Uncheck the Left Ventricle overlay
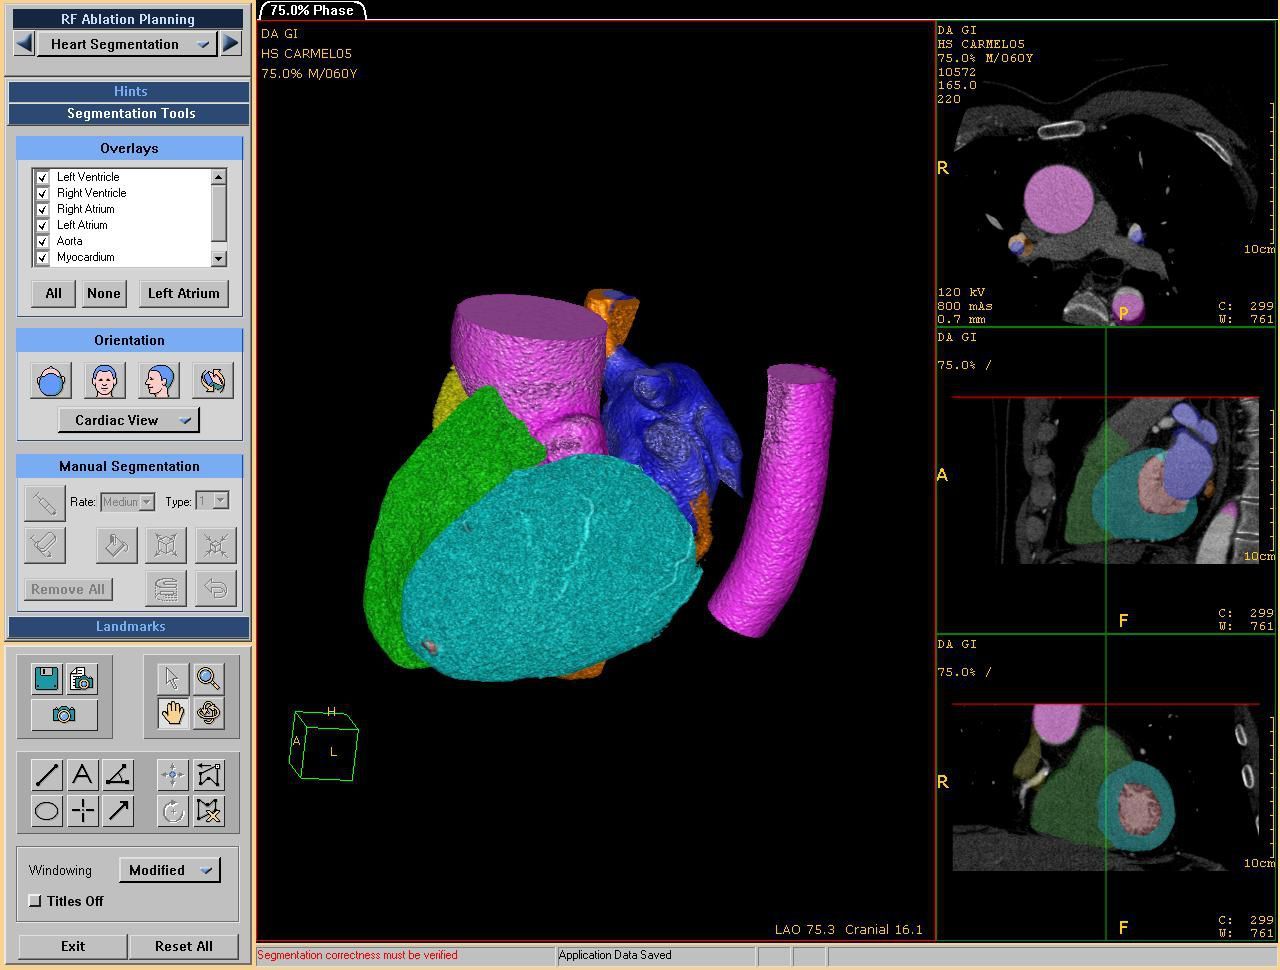Image resolution: width=1280 pixels, height=970 pixels. pyautogui.click(x=43, y=177)
